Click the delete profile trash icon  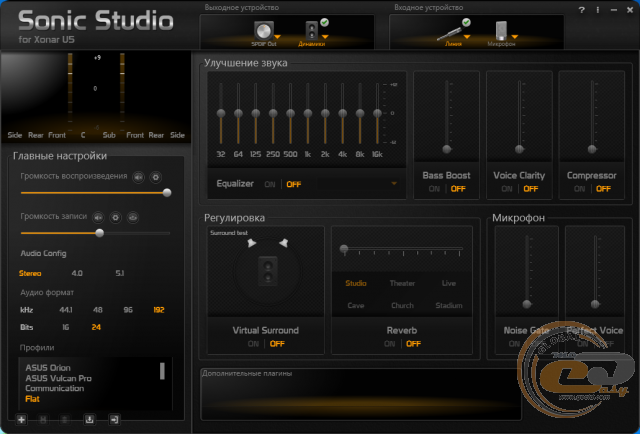point(64,419)
